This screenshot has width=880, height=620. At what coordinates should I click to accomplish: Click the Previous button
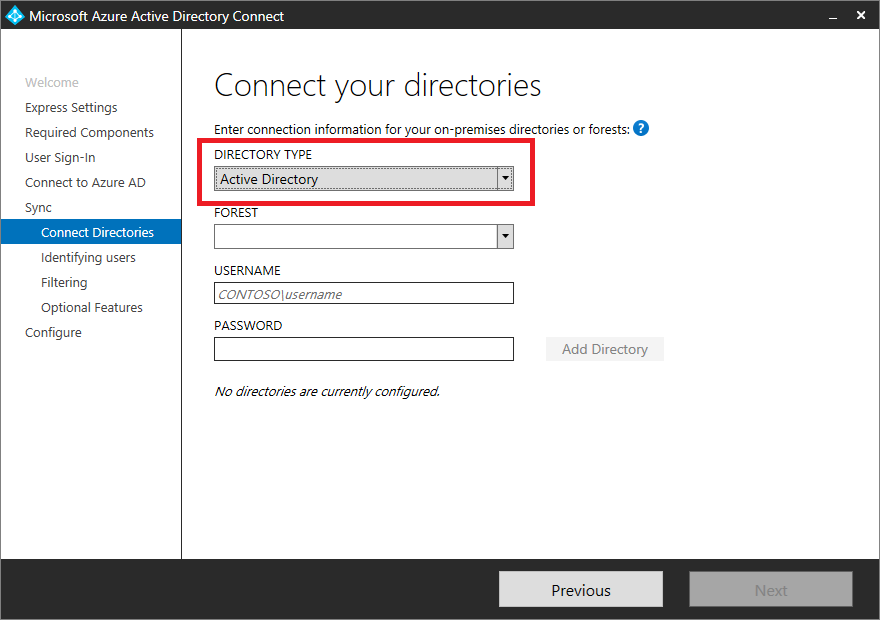point(580,589)
